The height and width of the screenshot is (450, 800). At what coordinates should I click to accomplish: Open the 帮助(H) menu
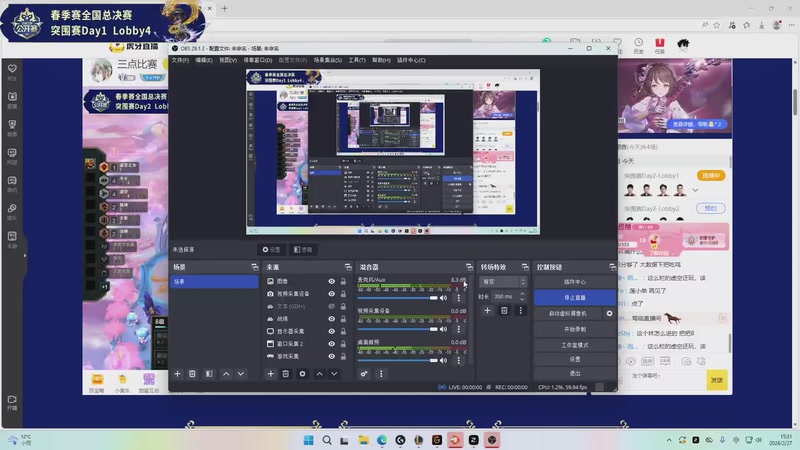coord(381,60)
